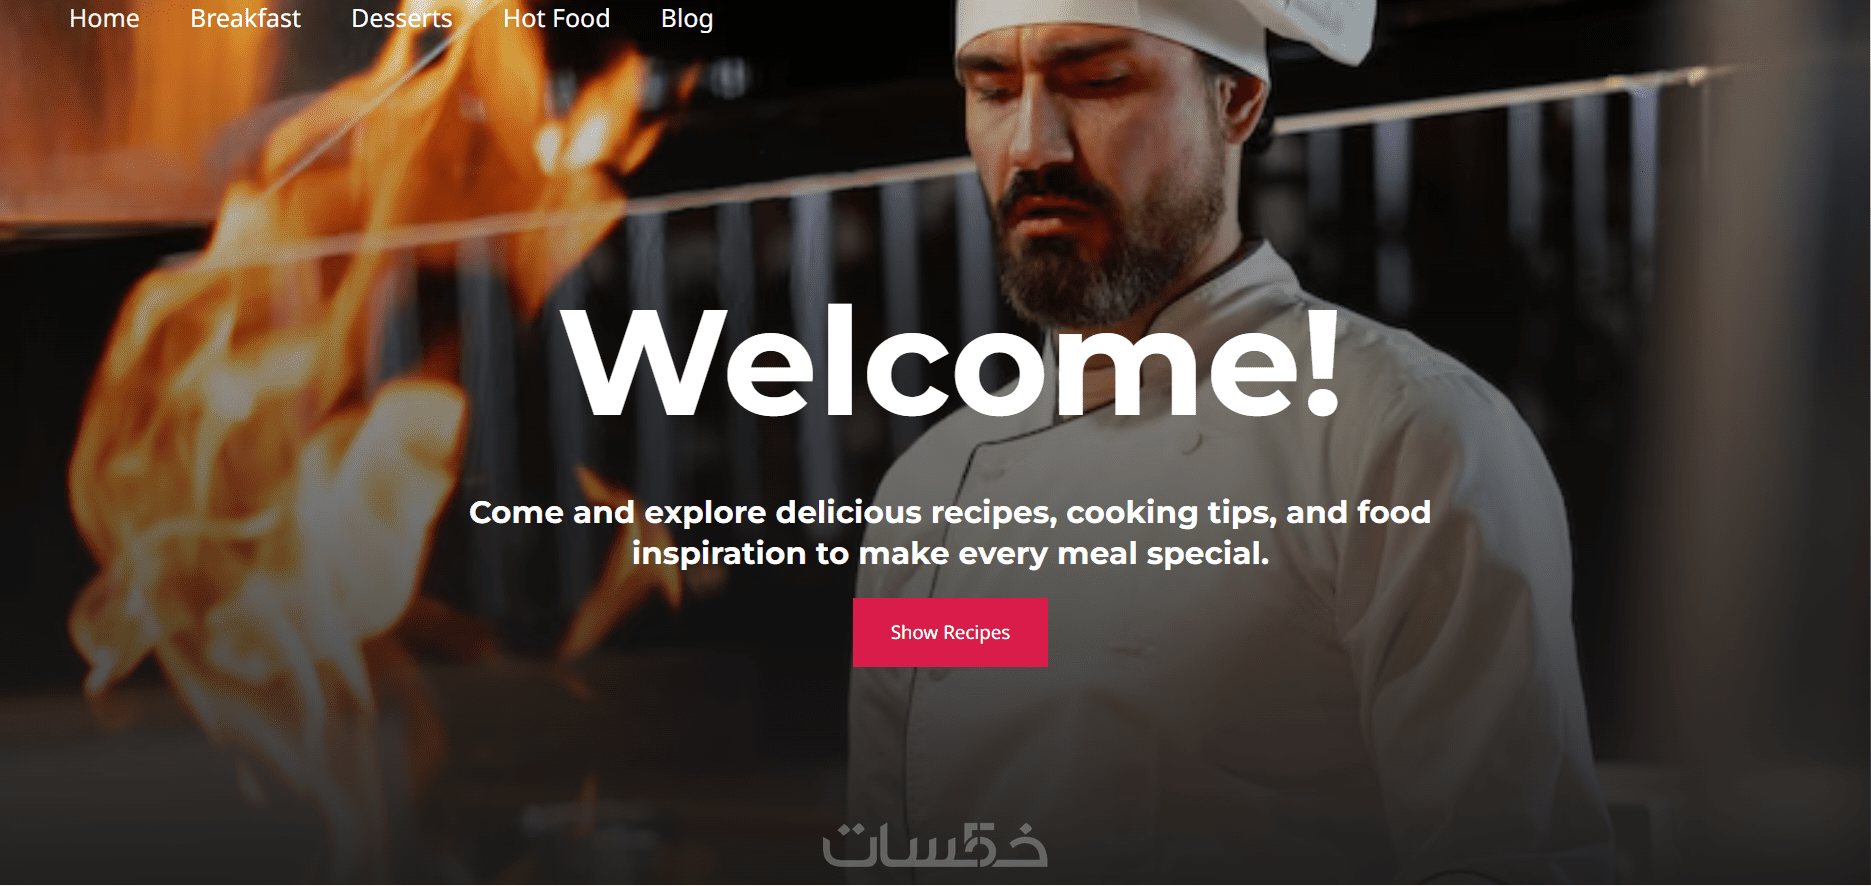This screenshot has width=1871, height=886.
Task: Click the word inspiration in the tagline
Action: click(719, 553)
